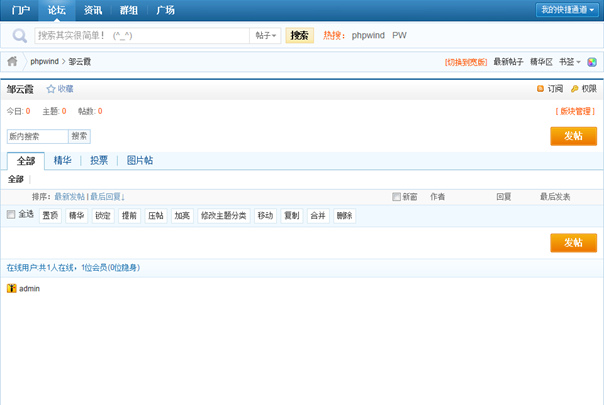Image resolution: width=604 pixels, height=405 pixels.
Task: Click the 权限 link
Action: 589,89
